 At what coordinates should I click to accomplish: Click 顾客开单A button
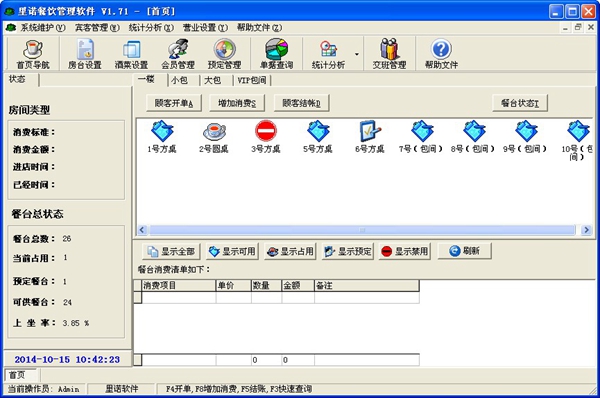[174, 103]
